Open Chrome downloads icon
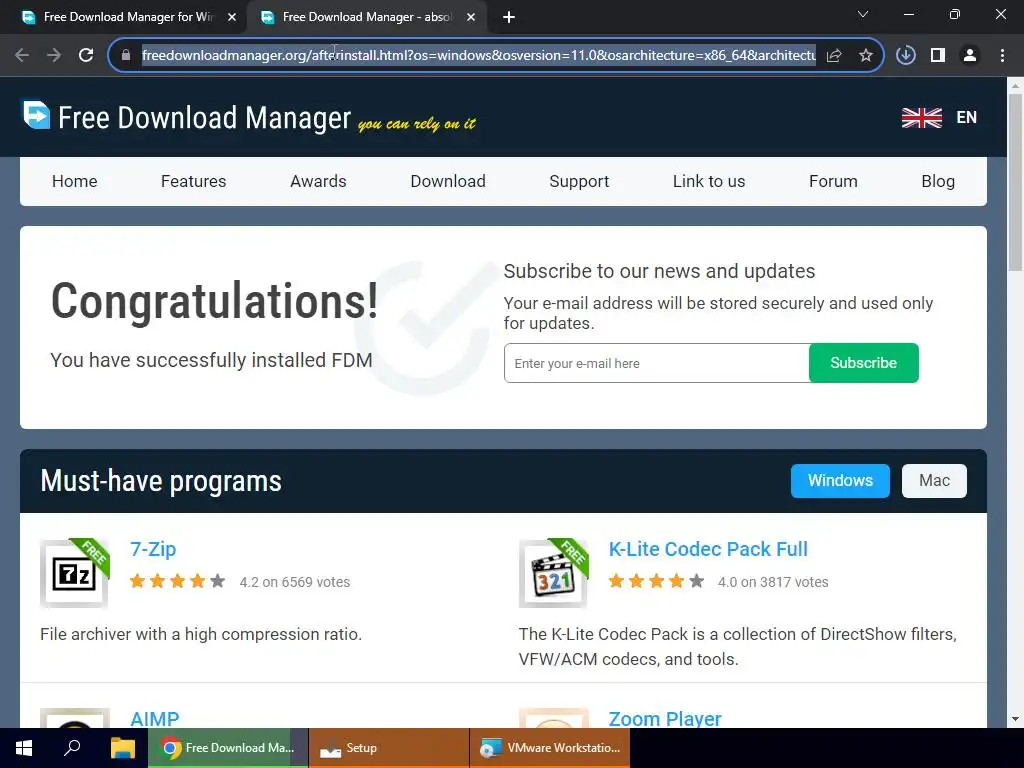Viewport: 1024px width, 768px height. (906, 56)
